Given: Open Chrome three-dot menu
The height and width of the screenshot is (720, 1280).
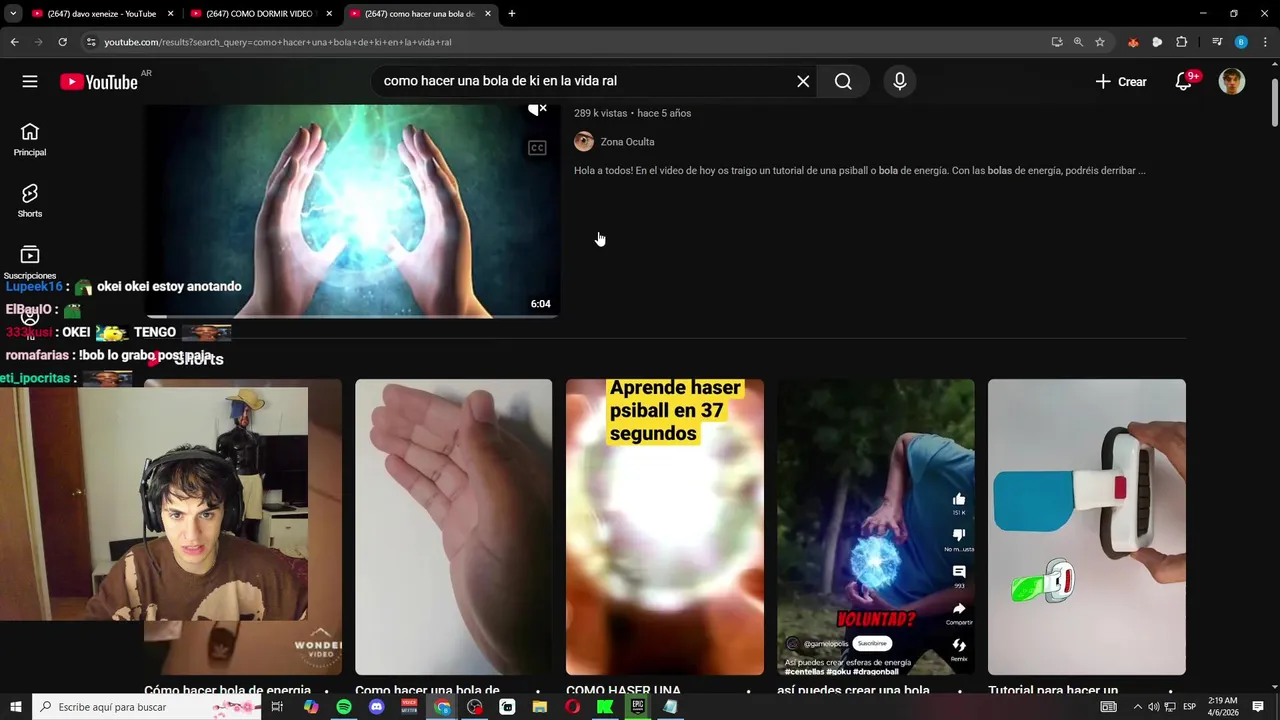Looking at the screenshot, I should (1266, 42).
